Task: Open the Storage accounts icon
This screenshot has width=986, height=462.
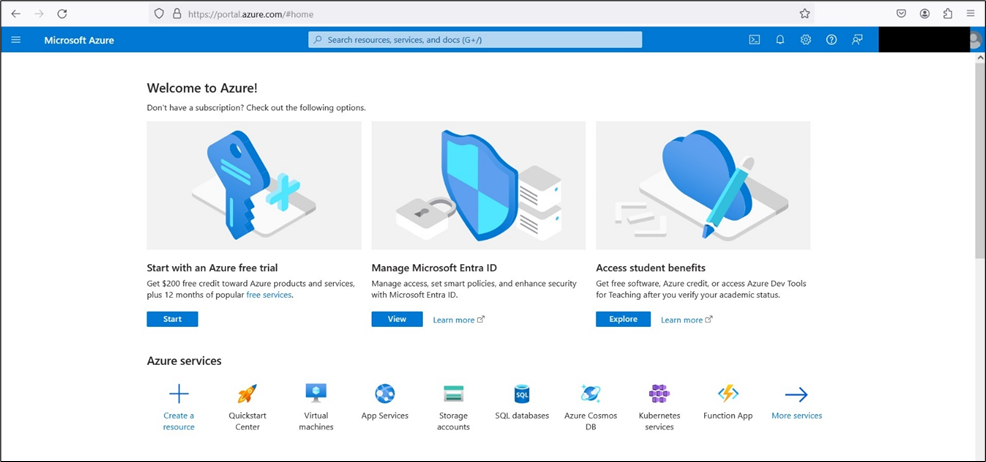Action: (x=453, y=394)
